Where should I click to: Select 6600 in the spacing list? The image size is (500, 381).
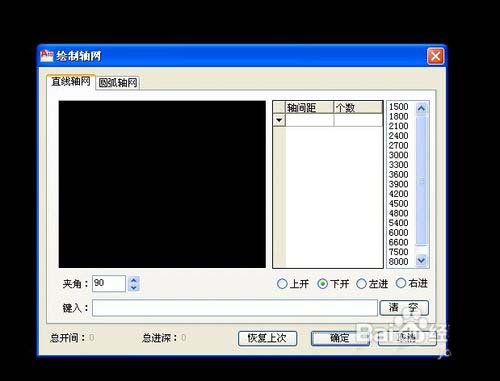click(399, 242)
